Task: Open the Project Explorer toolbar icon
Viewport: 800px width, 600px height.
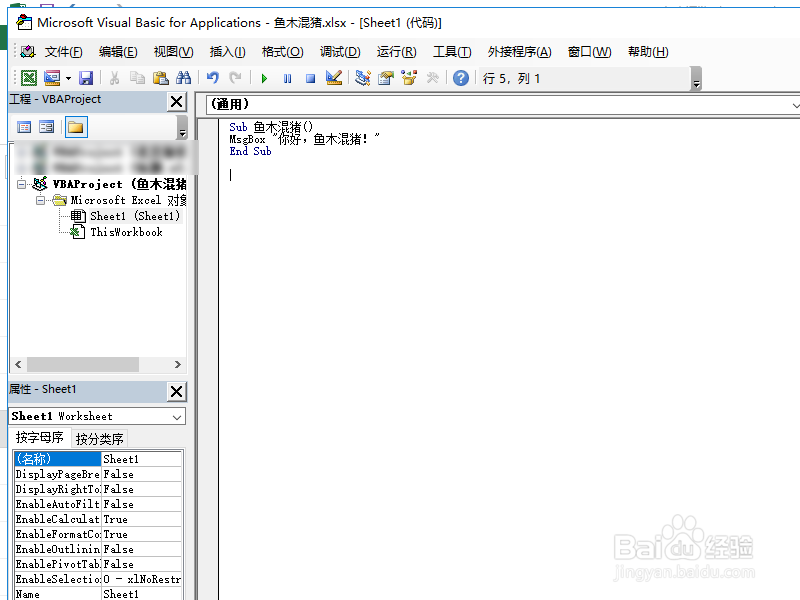Action: click(x=362, y=78)
